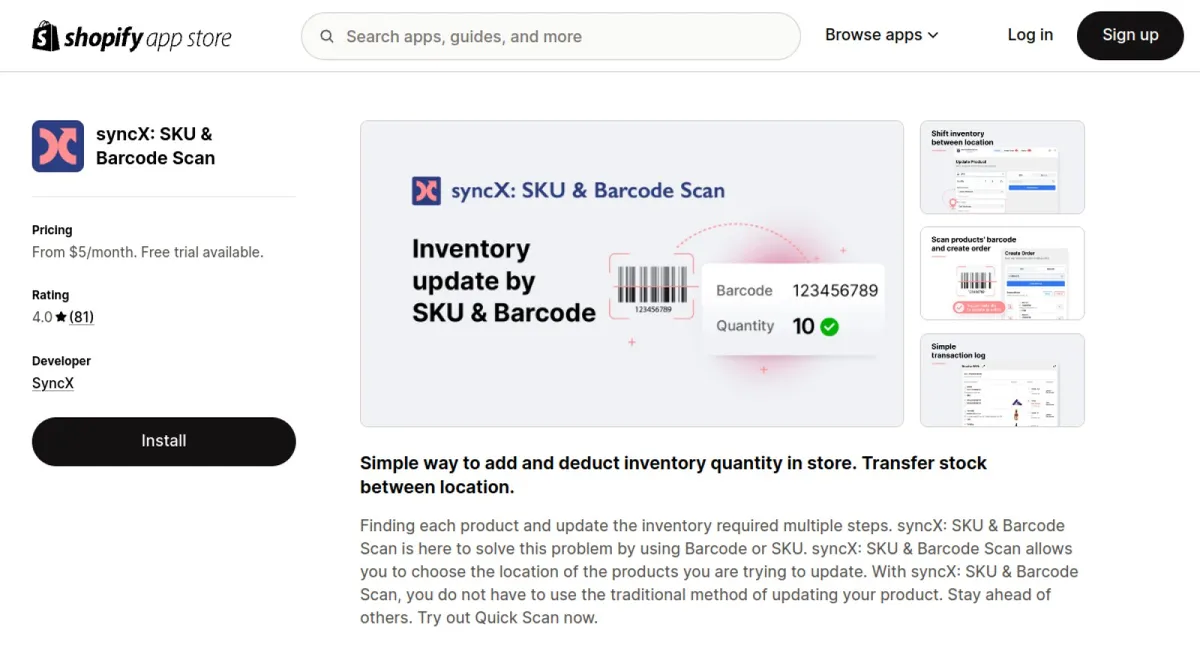Select the syncX app icon
The width and height of the screenshot is (1200, 650).
57,144
